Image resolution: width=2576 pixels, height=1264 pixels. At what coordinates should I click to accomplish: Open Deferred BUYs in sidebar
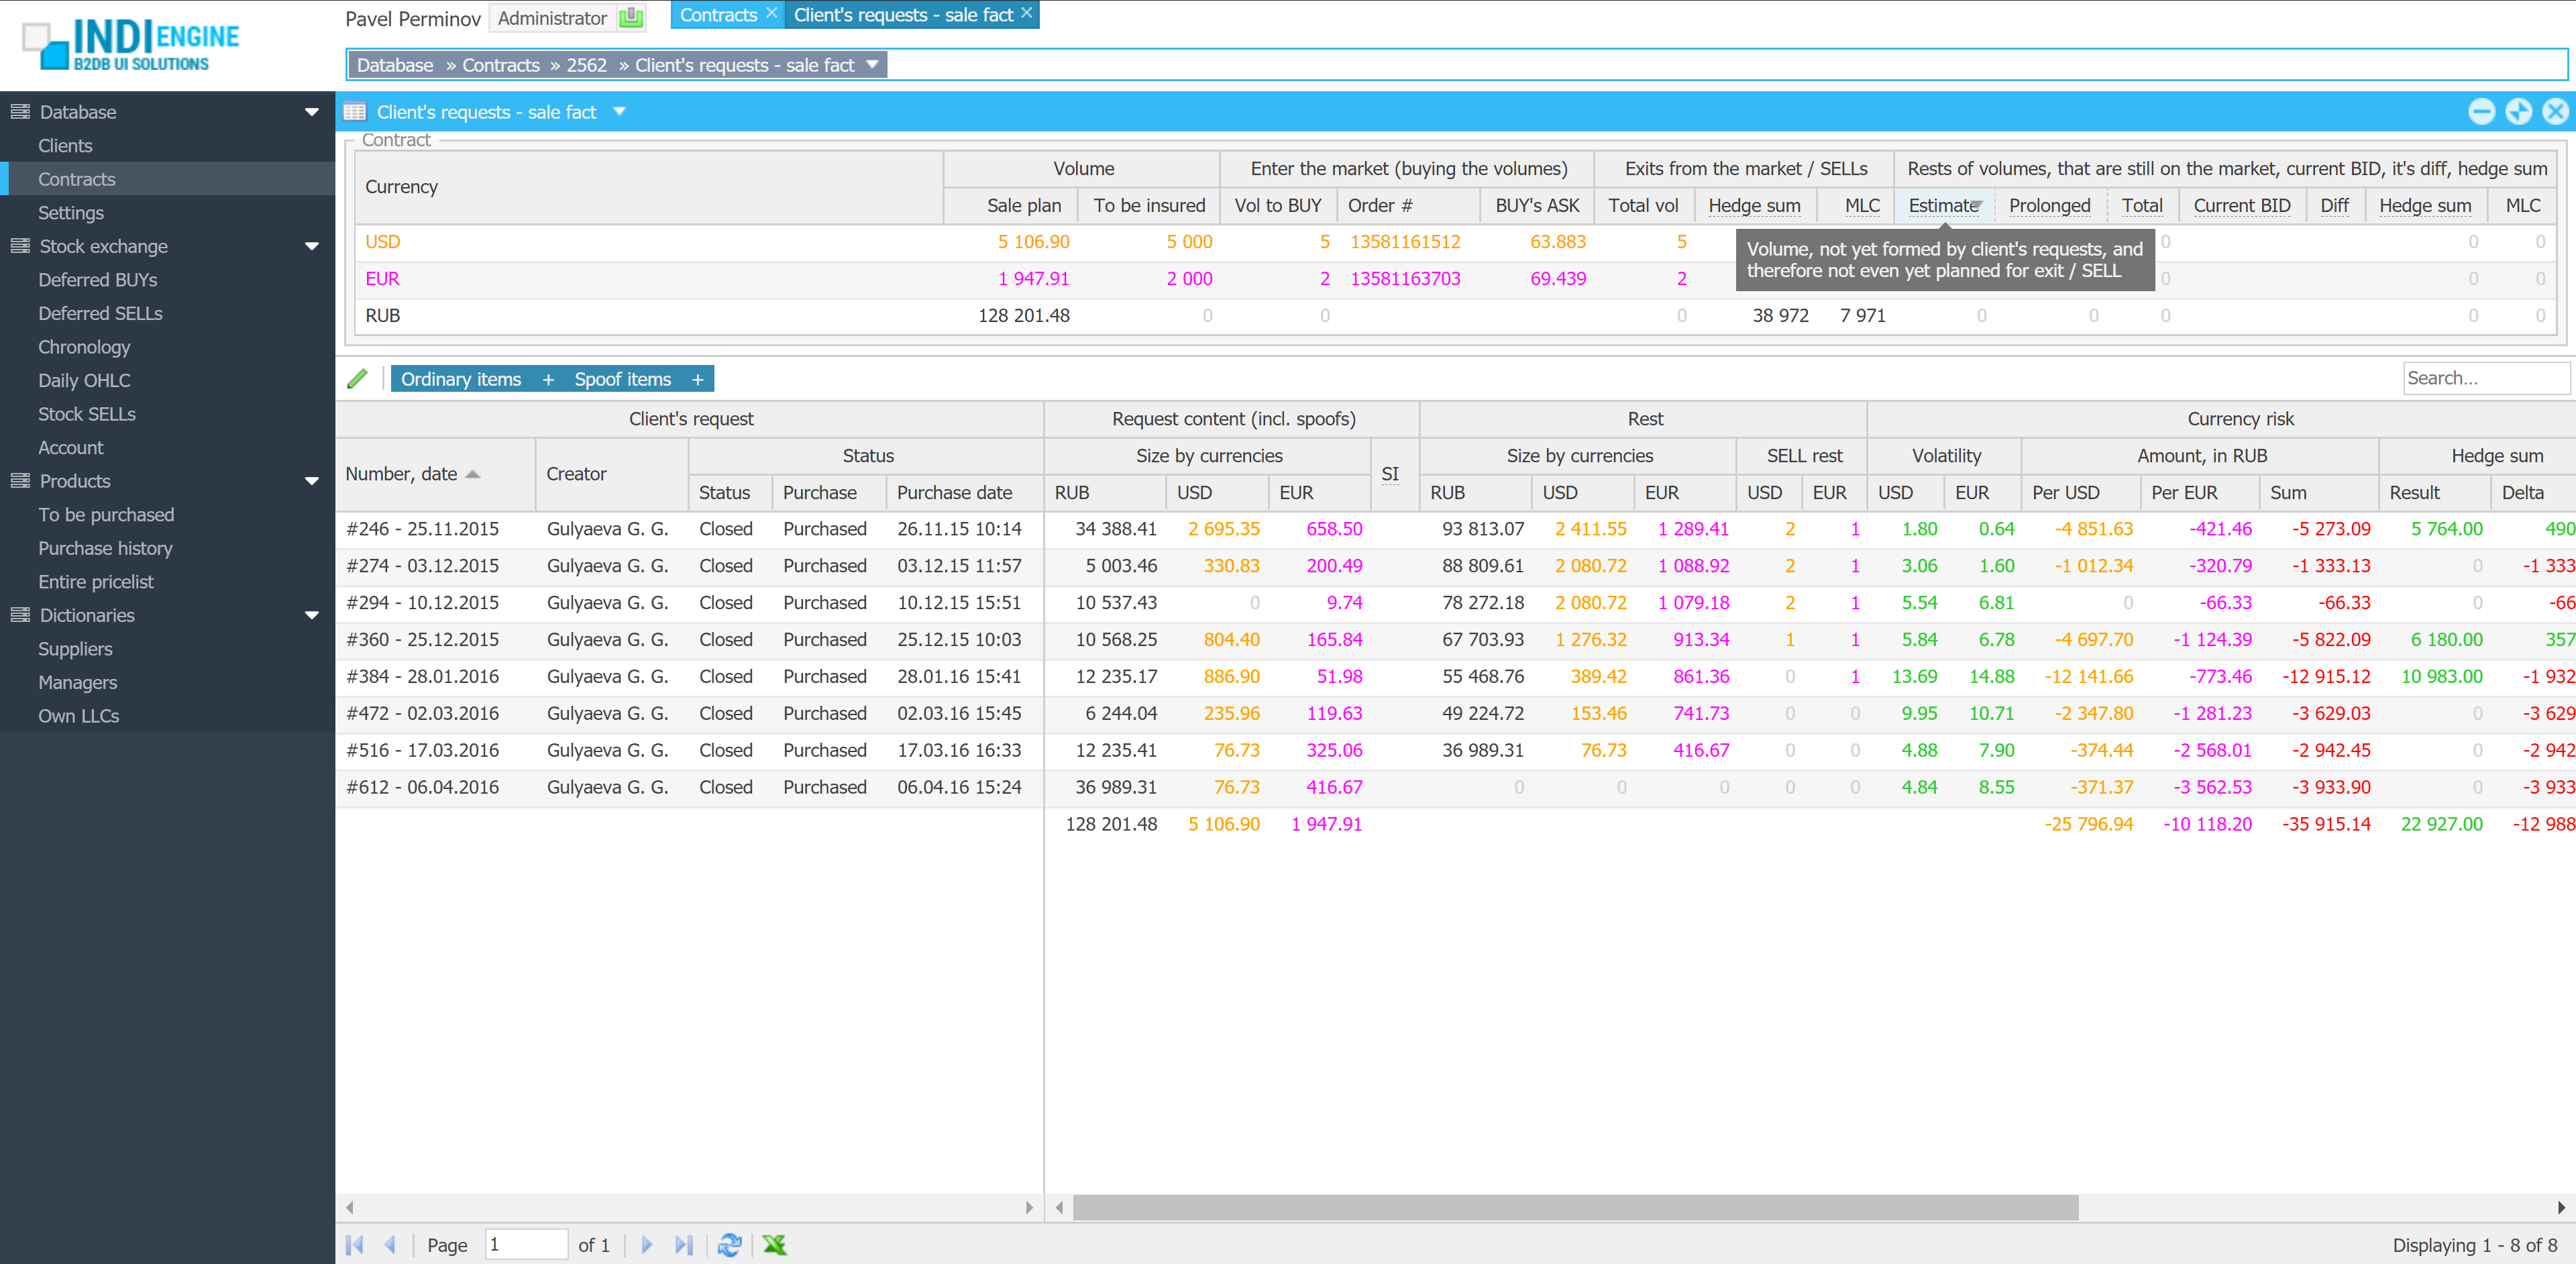[x=98, y=280]
